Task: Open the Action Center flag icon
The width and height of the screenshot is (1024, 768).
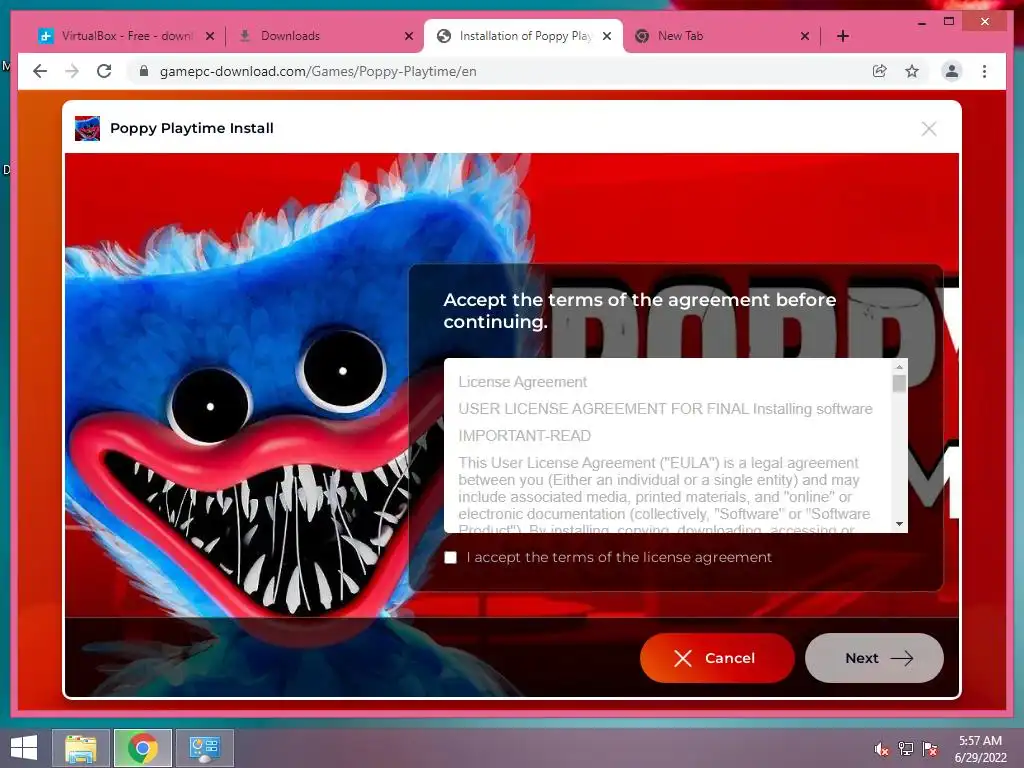Action: point(929,749)
